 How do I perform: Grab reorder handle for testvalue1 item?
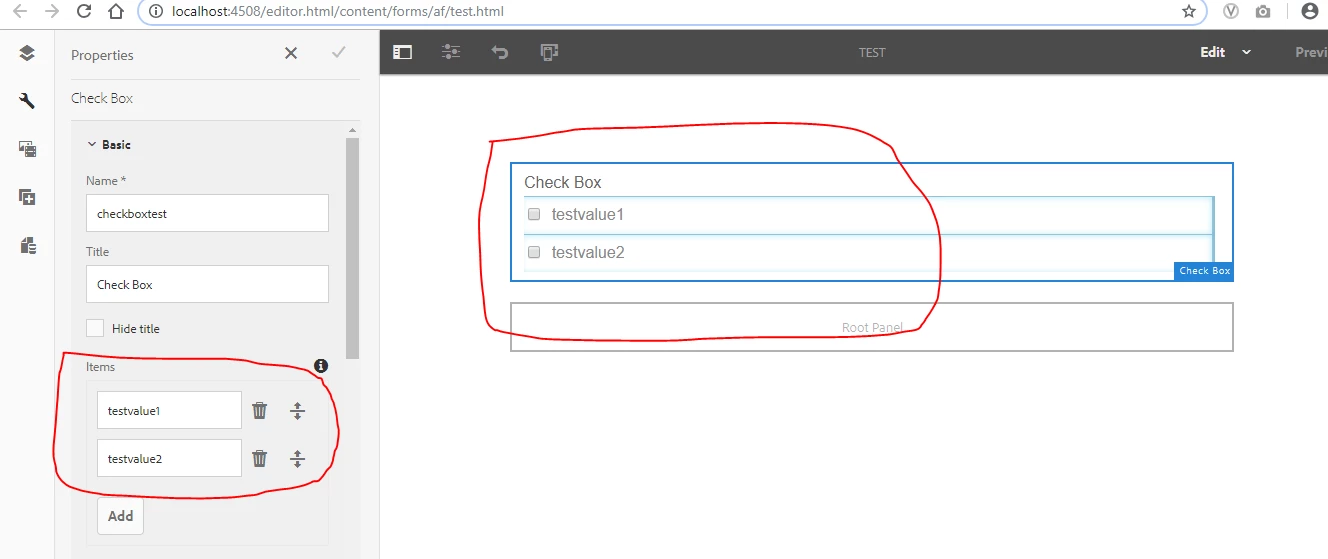(297, 410)
